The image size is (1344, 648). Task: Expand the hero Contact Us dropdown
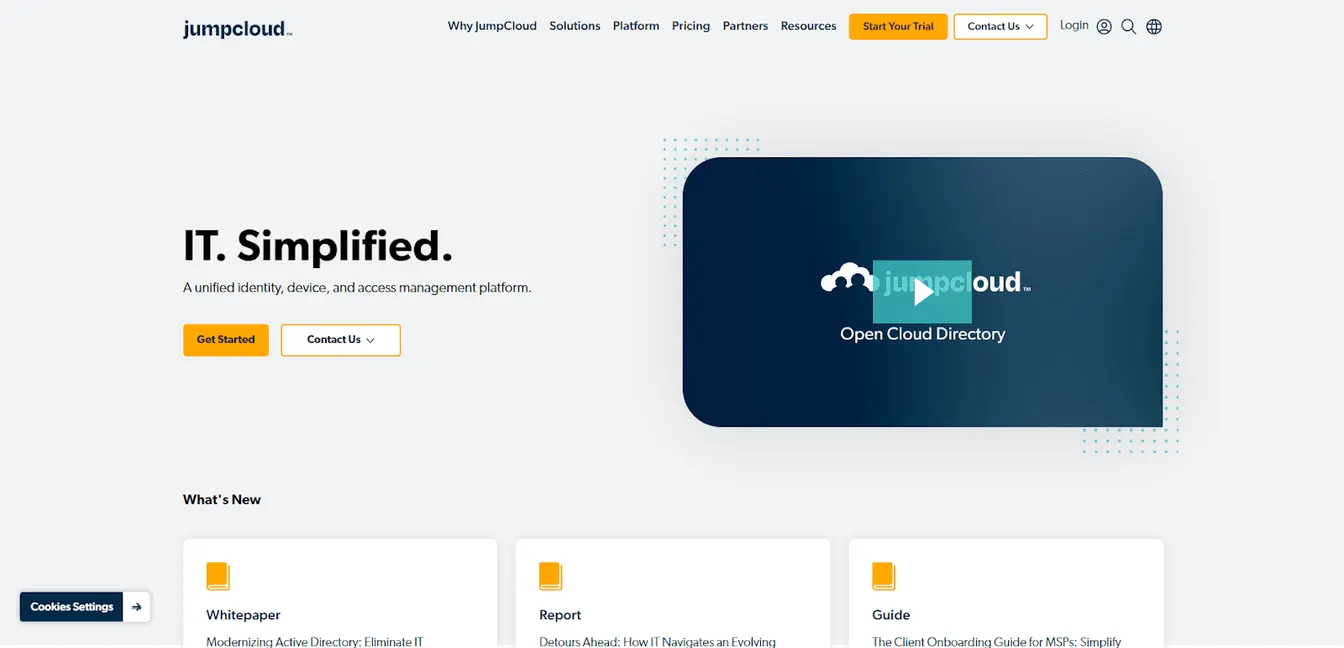click(341, 340)
